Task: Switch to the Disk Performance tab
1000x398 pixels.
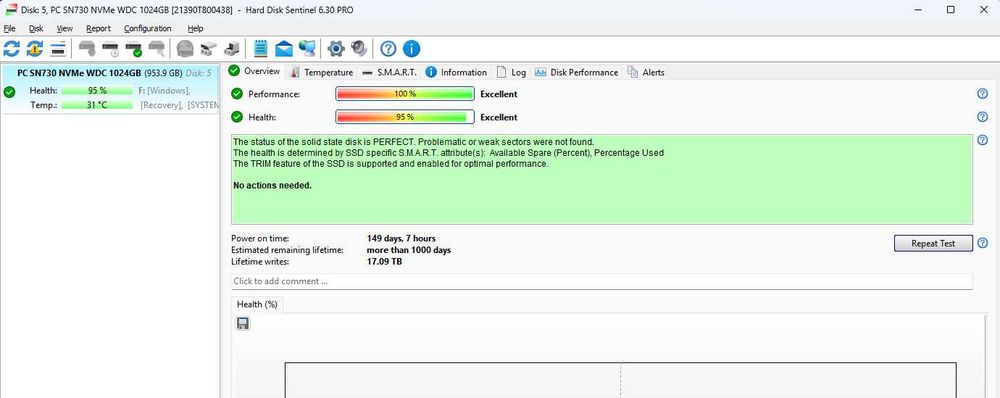Action: [577, 72]
